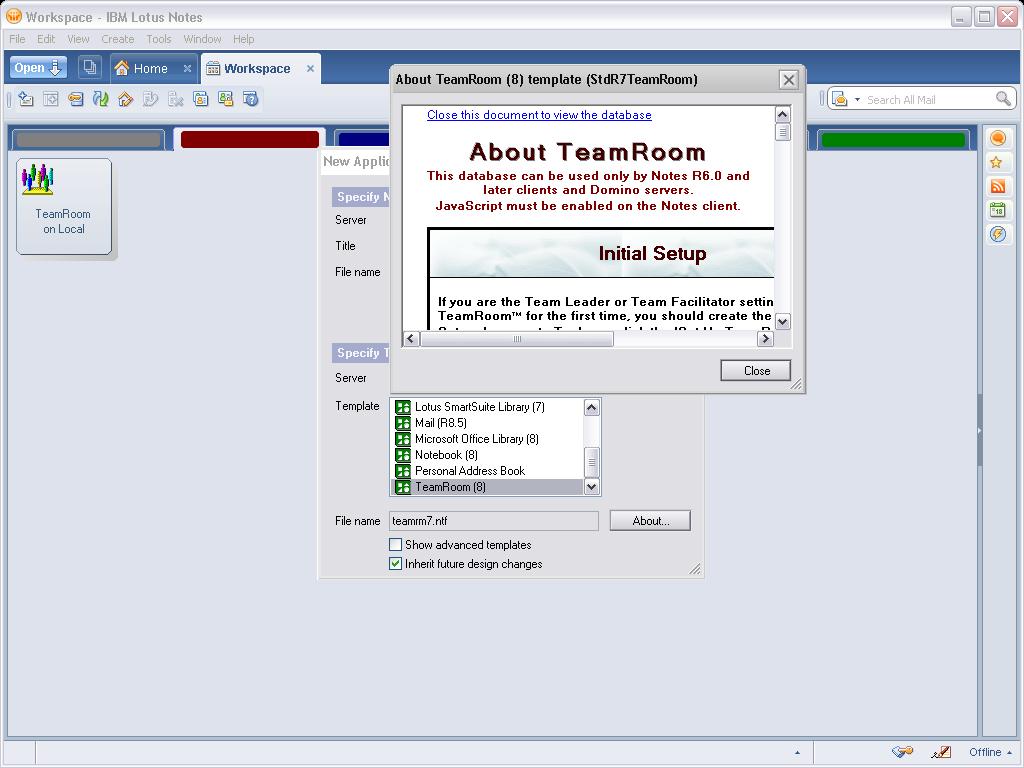Click the About... button

[650, 520]
